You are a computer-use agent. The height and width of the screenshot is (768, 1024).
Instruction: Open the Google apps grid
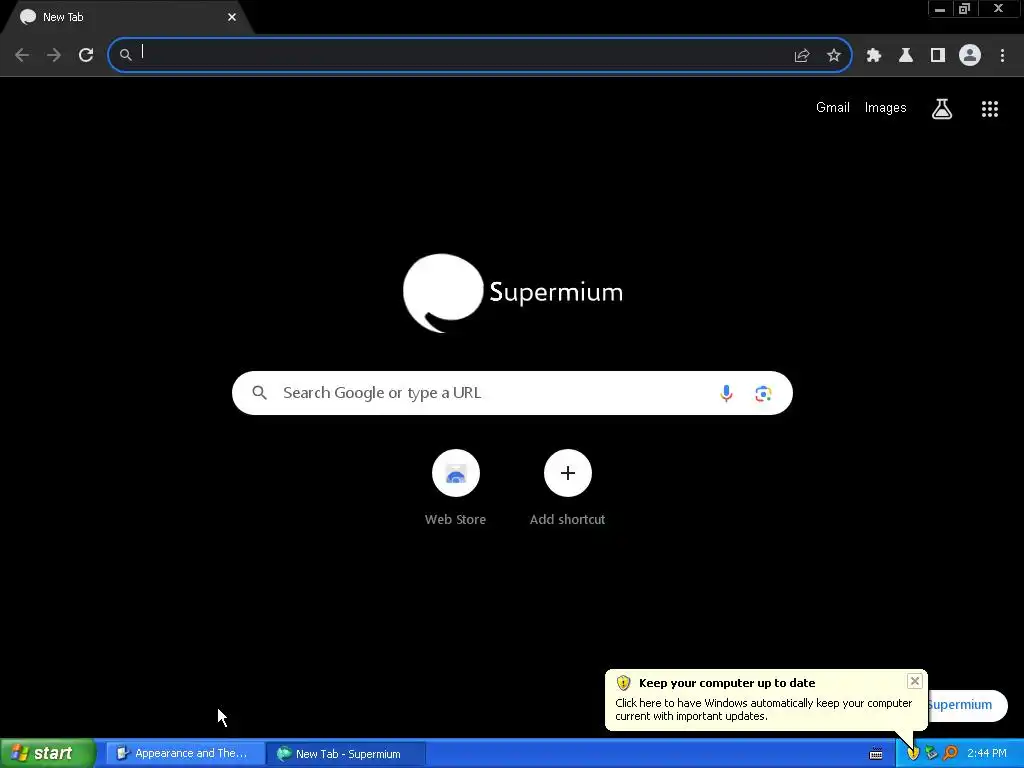pos(990,109)
